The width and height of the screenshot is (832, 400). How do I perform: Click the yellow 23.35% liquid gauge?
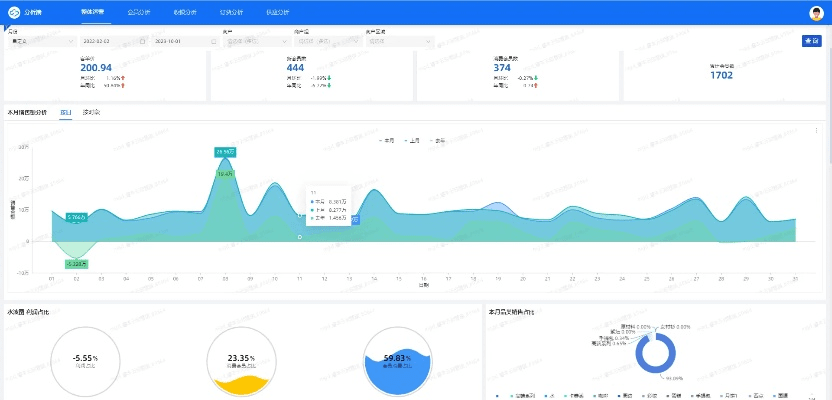click(x=241, y=360)
